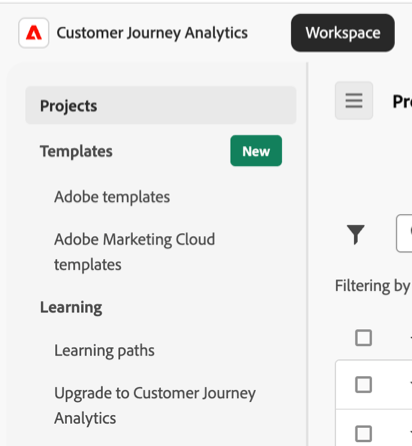Open Adobe templates
The image size is (412, 446).
(x=112, y=197)
